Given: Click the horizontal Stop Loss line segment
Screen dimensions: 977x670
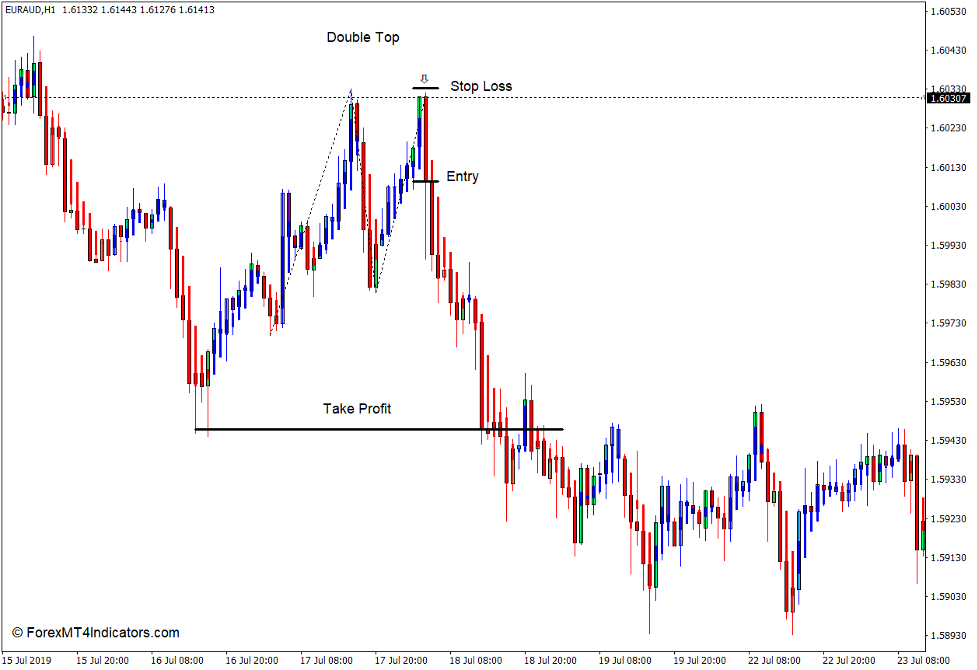Looking at the screenshot, I should pyautogui.click(x=425, y=89).
